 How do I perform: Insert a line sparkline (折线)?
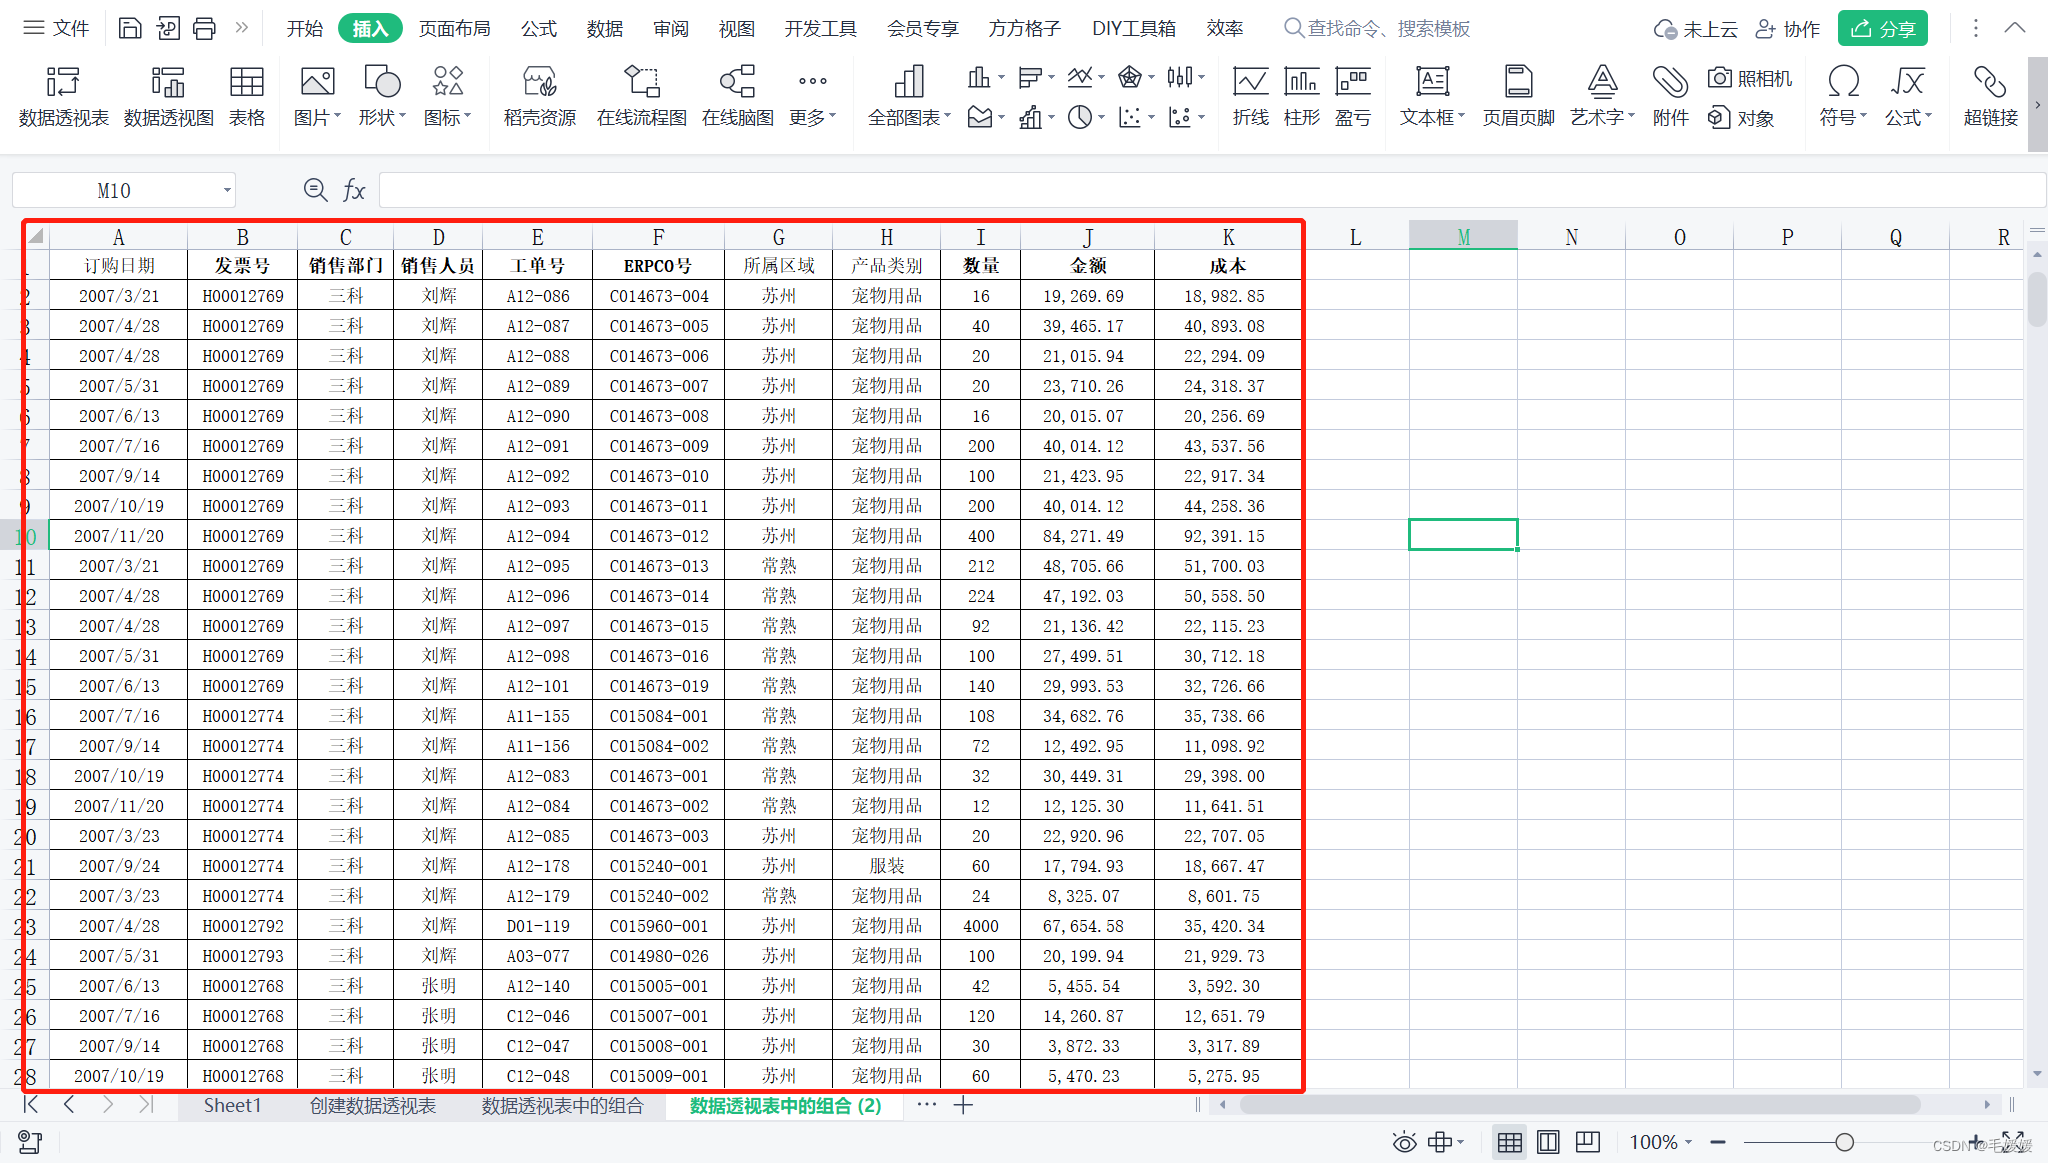1250,97
